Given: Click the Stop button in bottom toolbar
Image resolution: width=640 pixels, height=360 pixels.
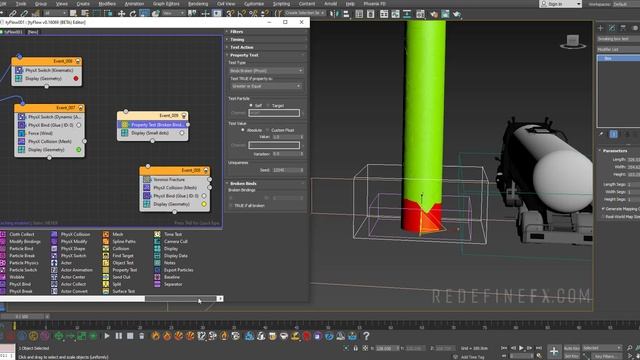Looking at the screenshot, I should 130,336.
